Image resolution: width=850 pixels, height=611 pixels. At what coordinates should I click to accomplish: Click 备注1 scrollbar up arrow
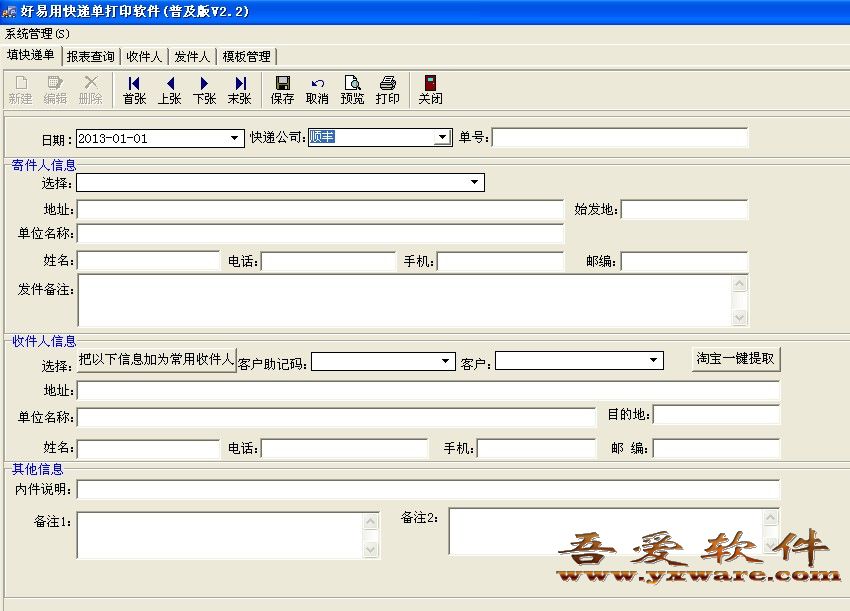coord(371,522)
